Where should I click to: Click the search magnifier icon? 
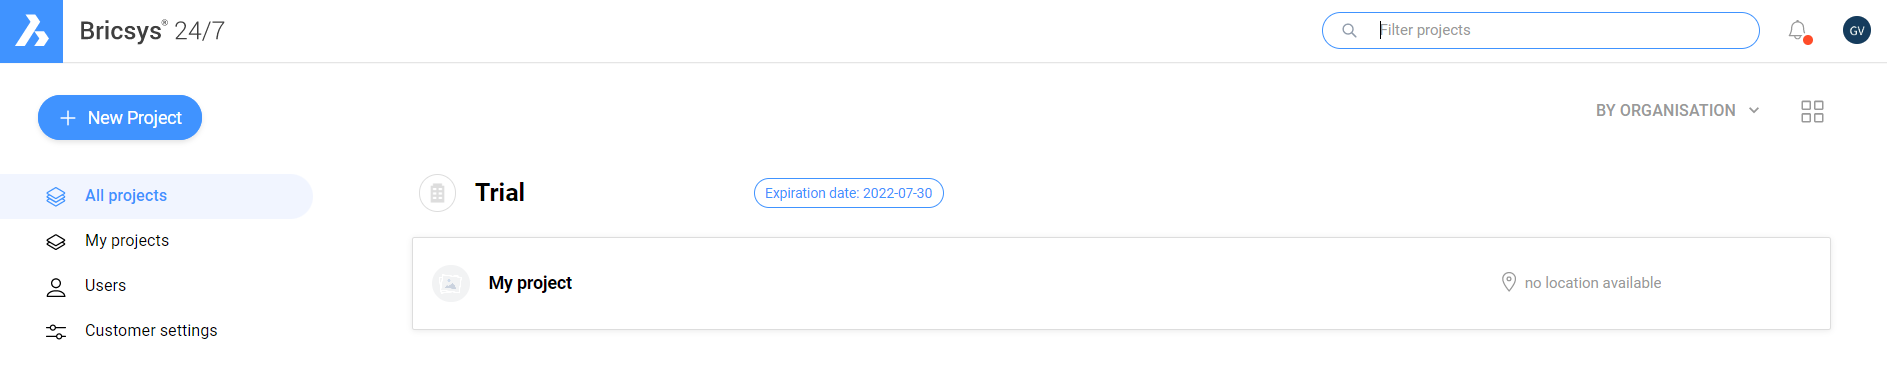[x=1349, y=30]
